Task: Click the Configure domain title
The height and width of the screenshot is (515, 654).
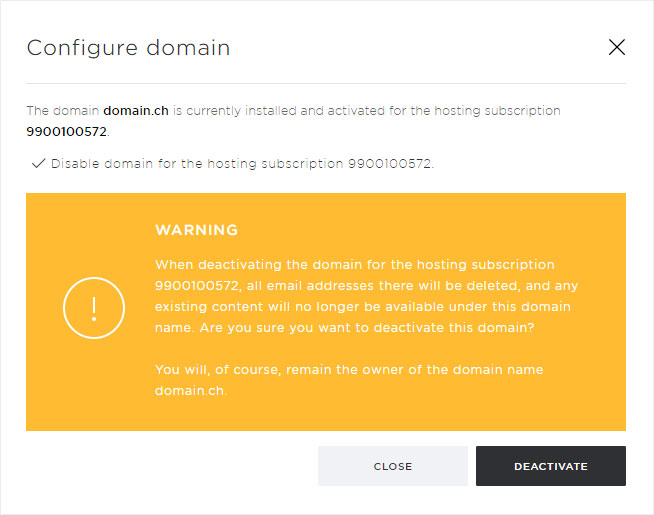Action: pos(128,48)
